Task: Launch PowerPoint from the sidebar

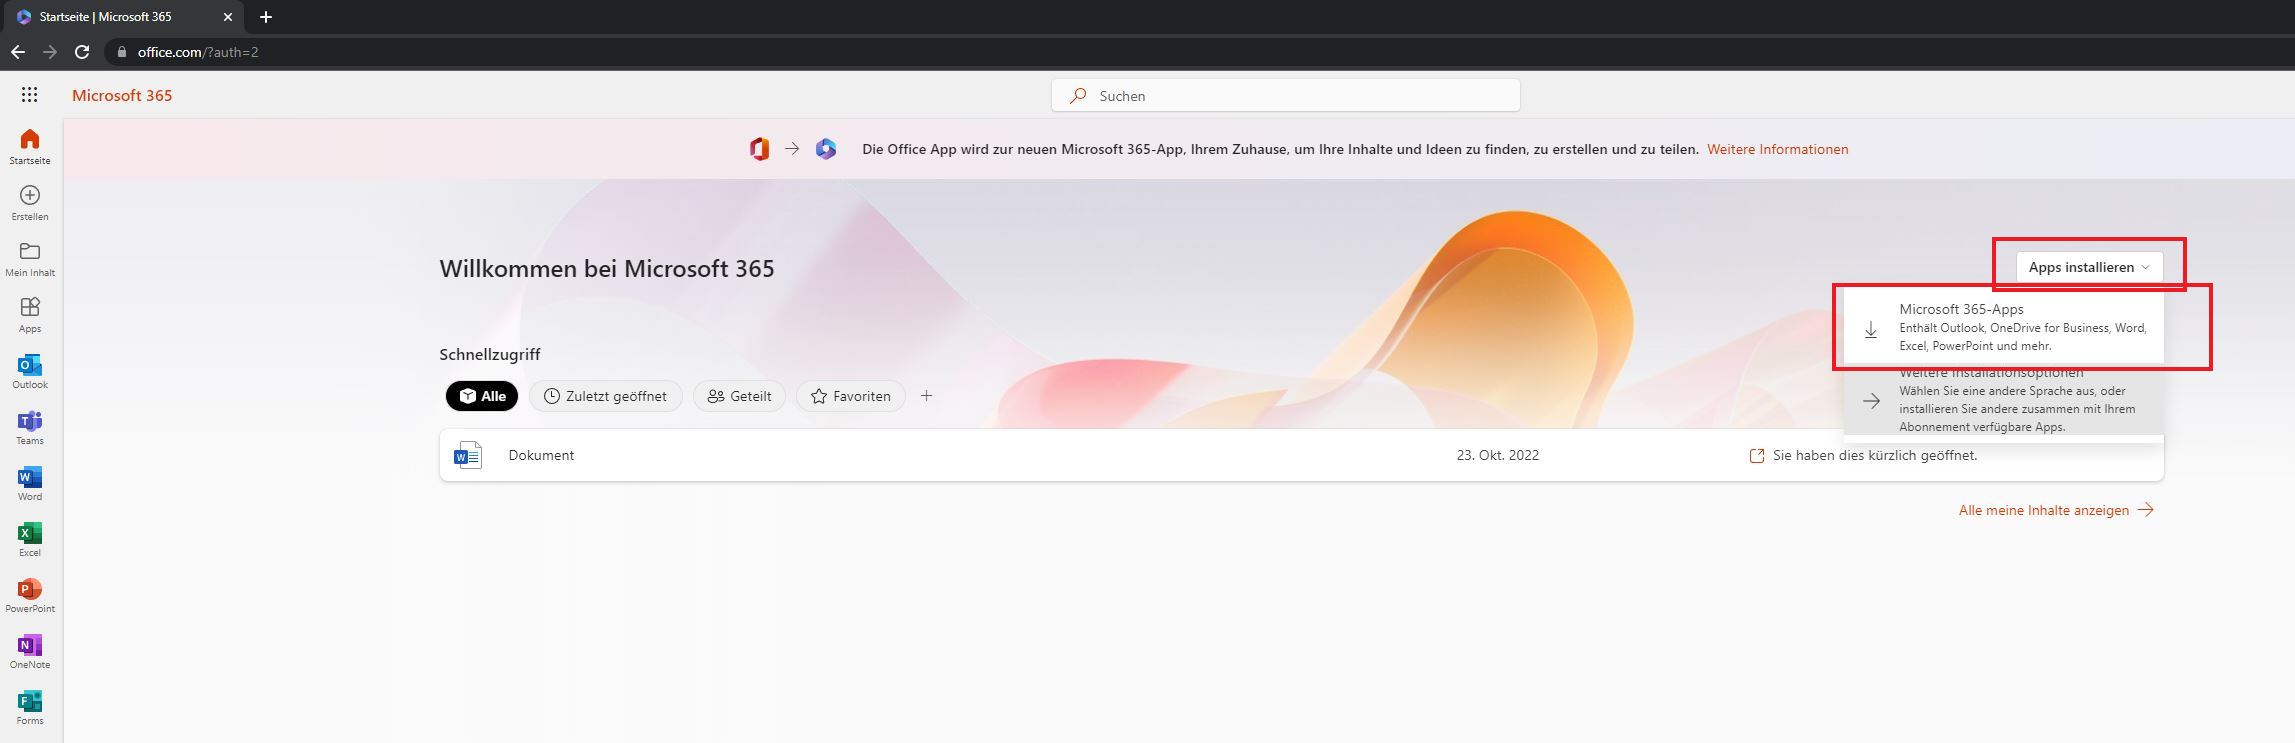Action: point(30,594)
